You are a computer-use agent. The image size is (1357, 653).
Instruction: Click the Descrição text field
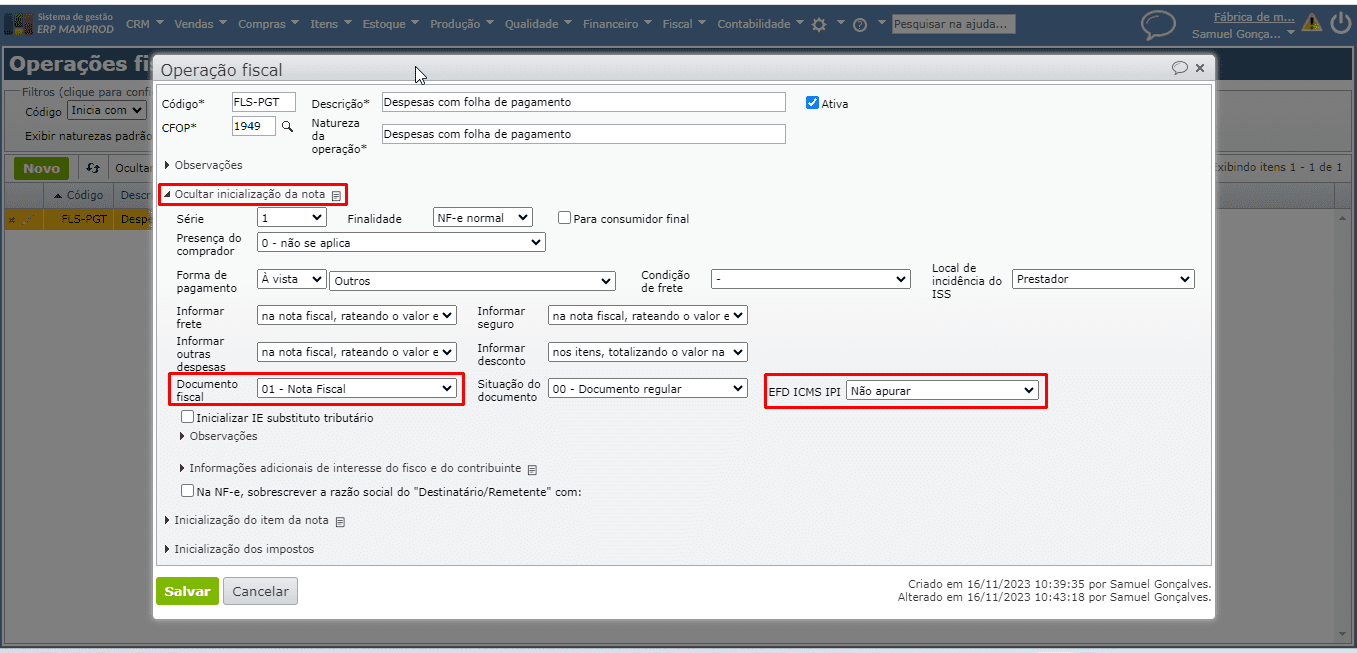click(x=584, y=102)
